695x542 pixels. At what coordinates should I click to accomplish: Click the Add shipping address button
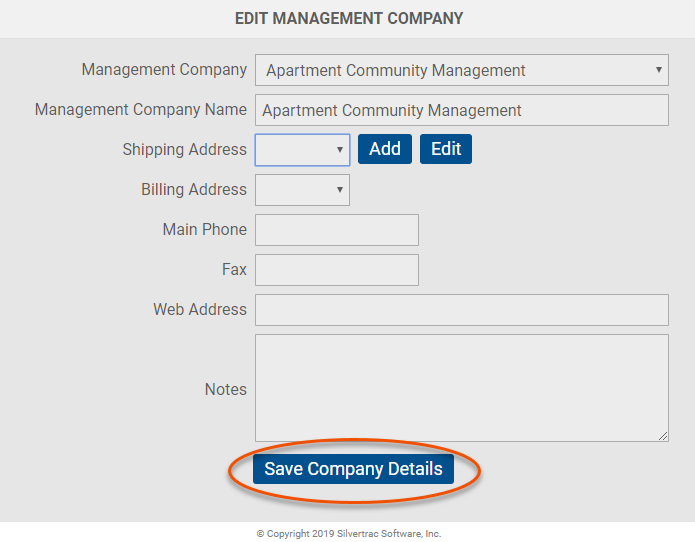point(385,149)
